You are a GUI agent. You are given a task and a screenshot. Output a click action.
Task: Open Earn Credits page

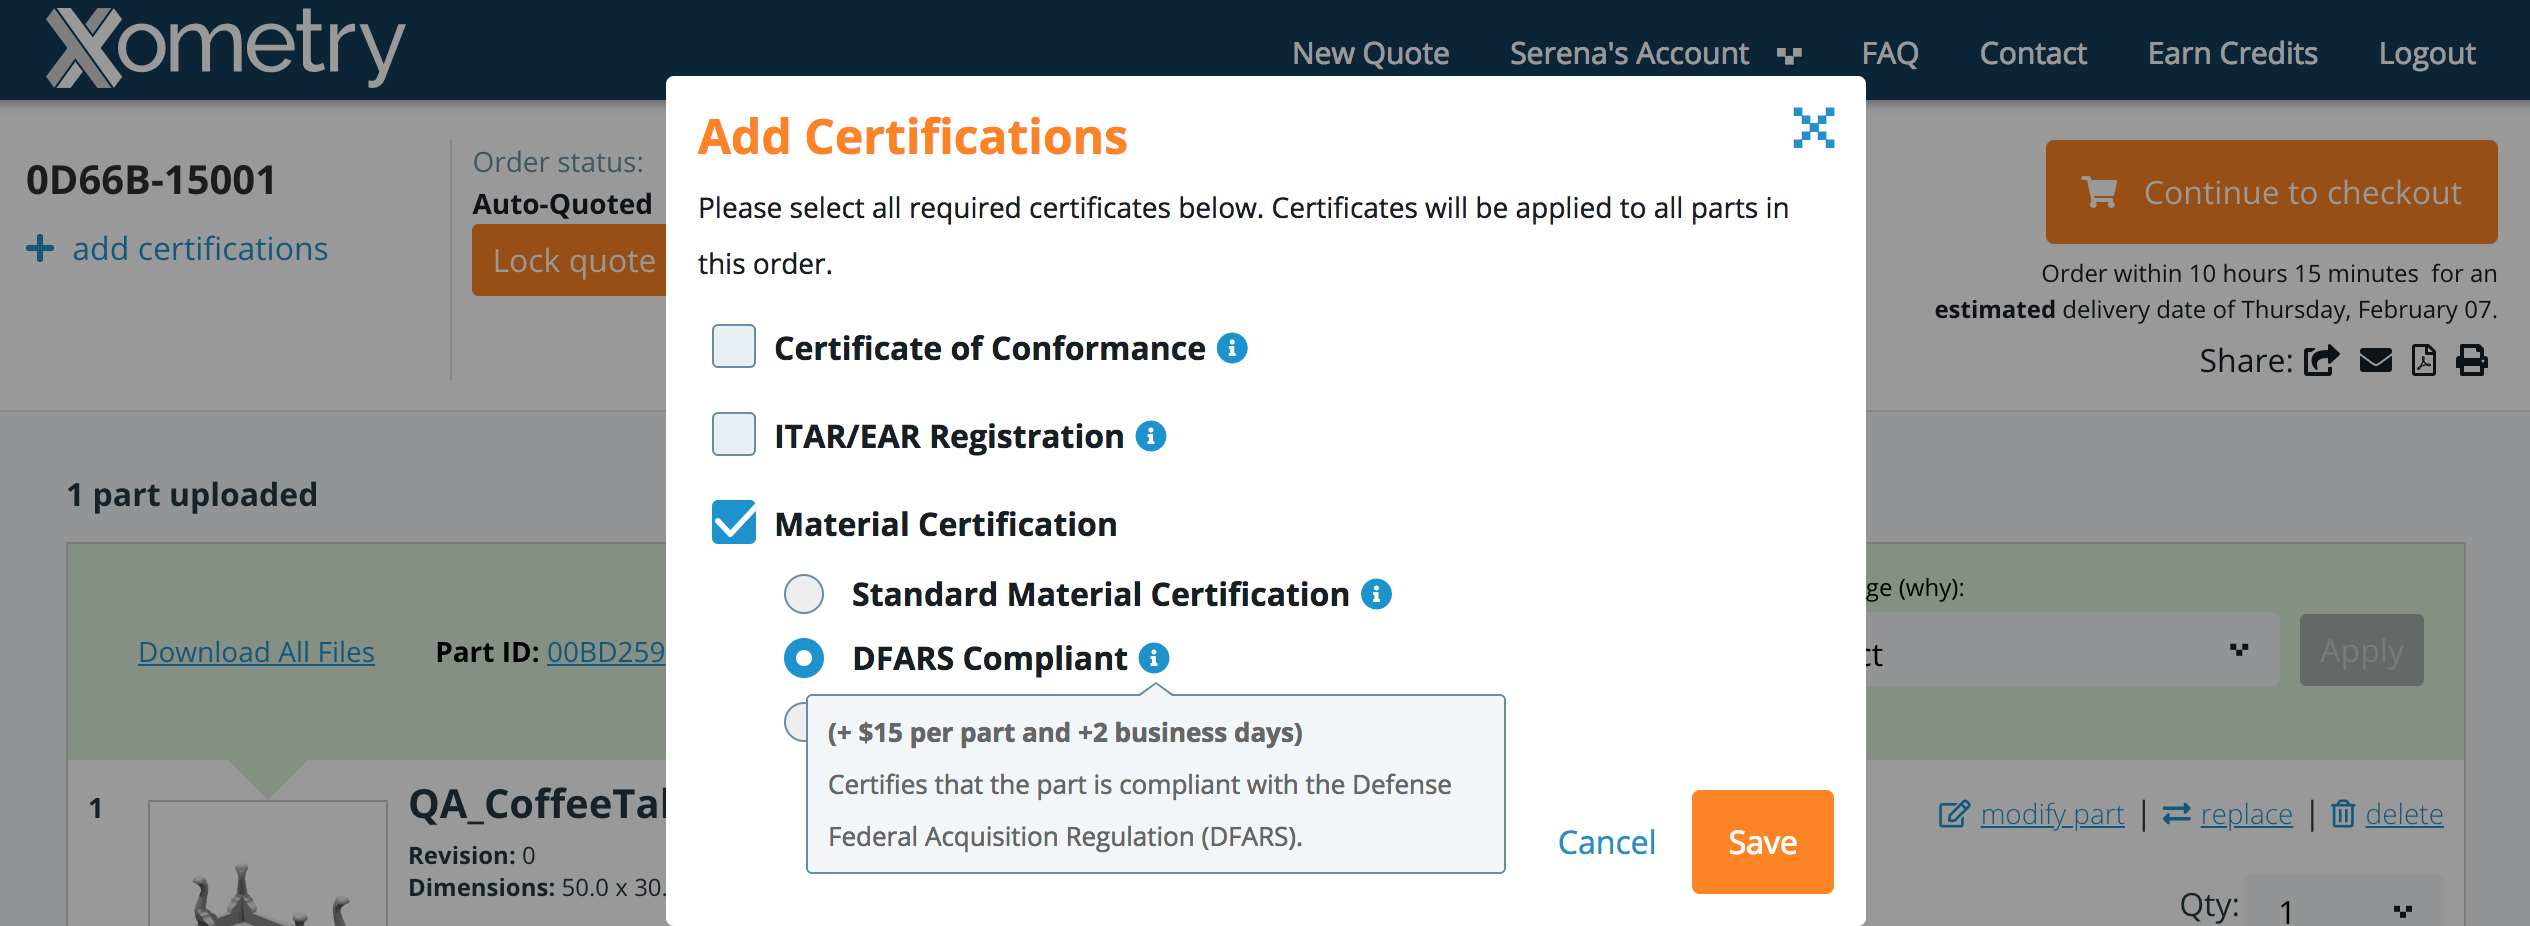point(2233,53)
